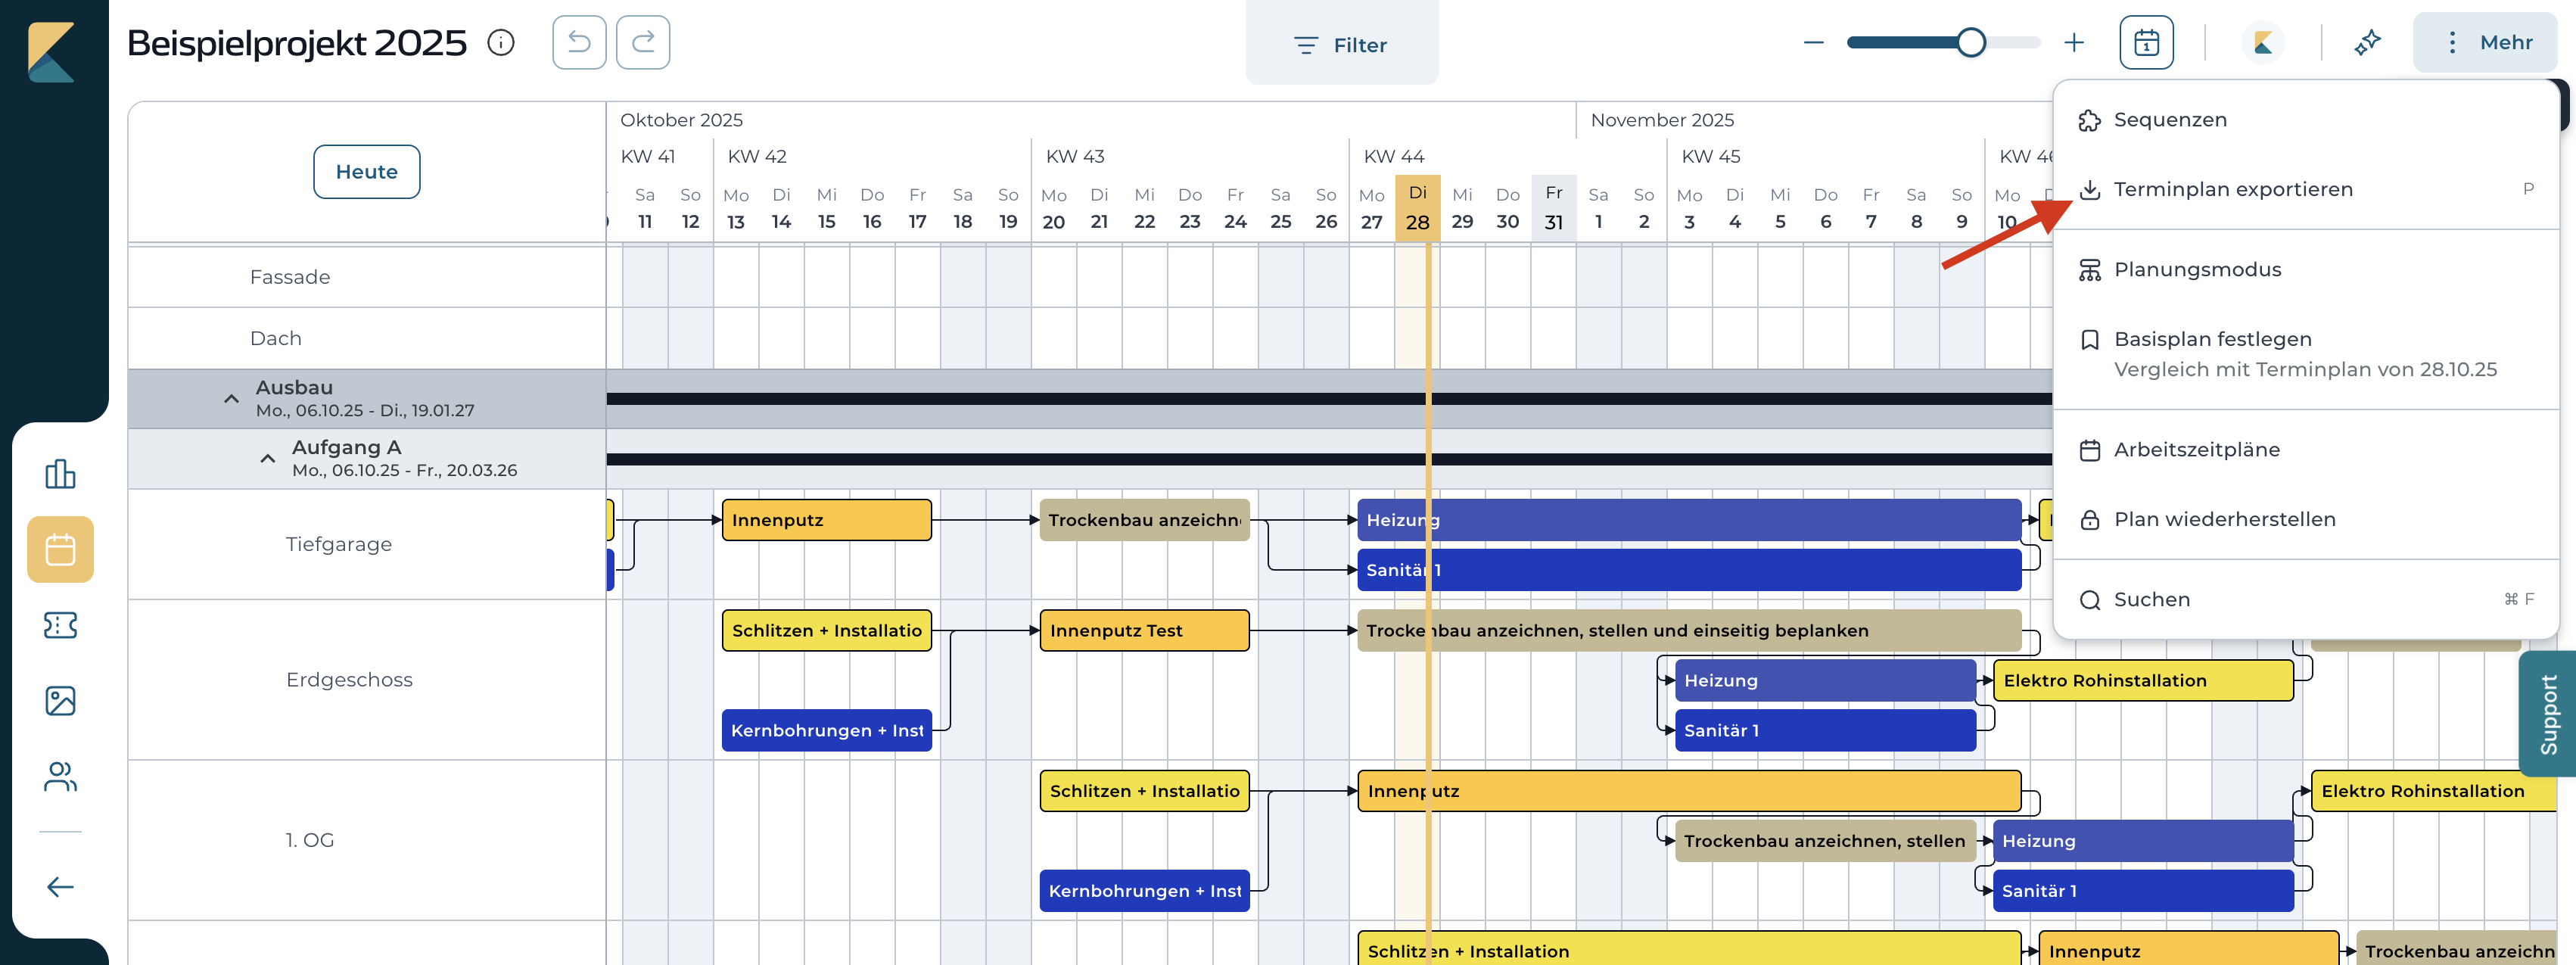
Task: Choose Sequenzen from the menu
Action: click(2305, 120)
